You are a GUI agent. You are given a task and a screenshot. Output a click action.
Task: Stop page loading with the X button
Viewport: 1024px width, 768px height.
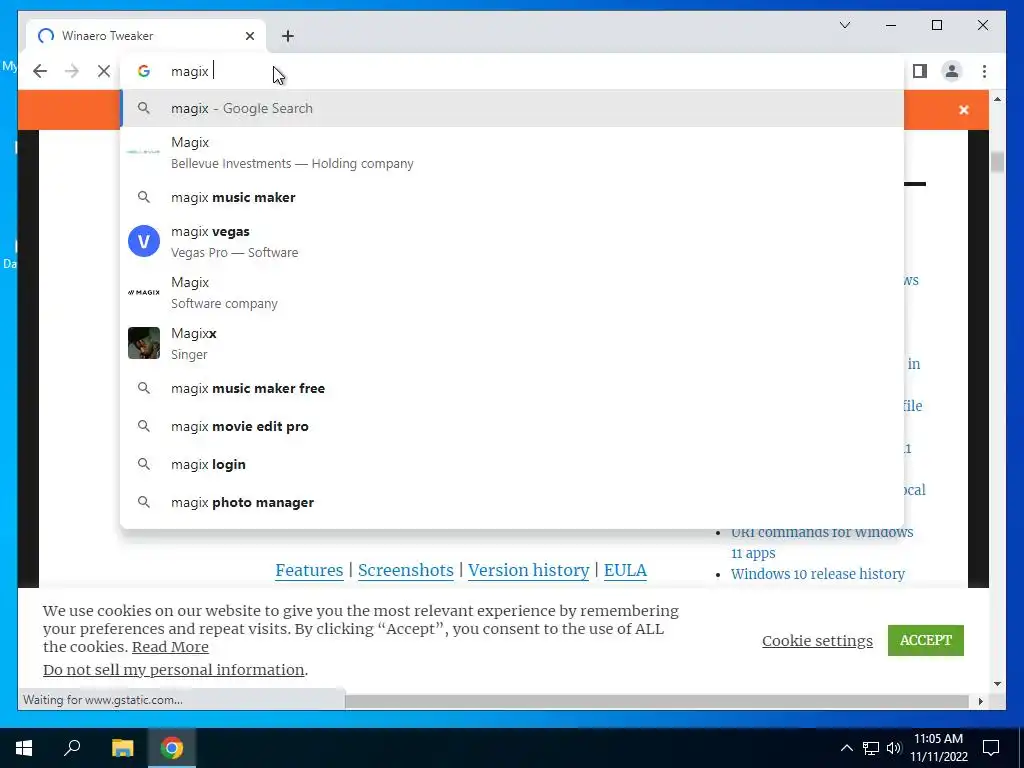(x=104, y=71)
